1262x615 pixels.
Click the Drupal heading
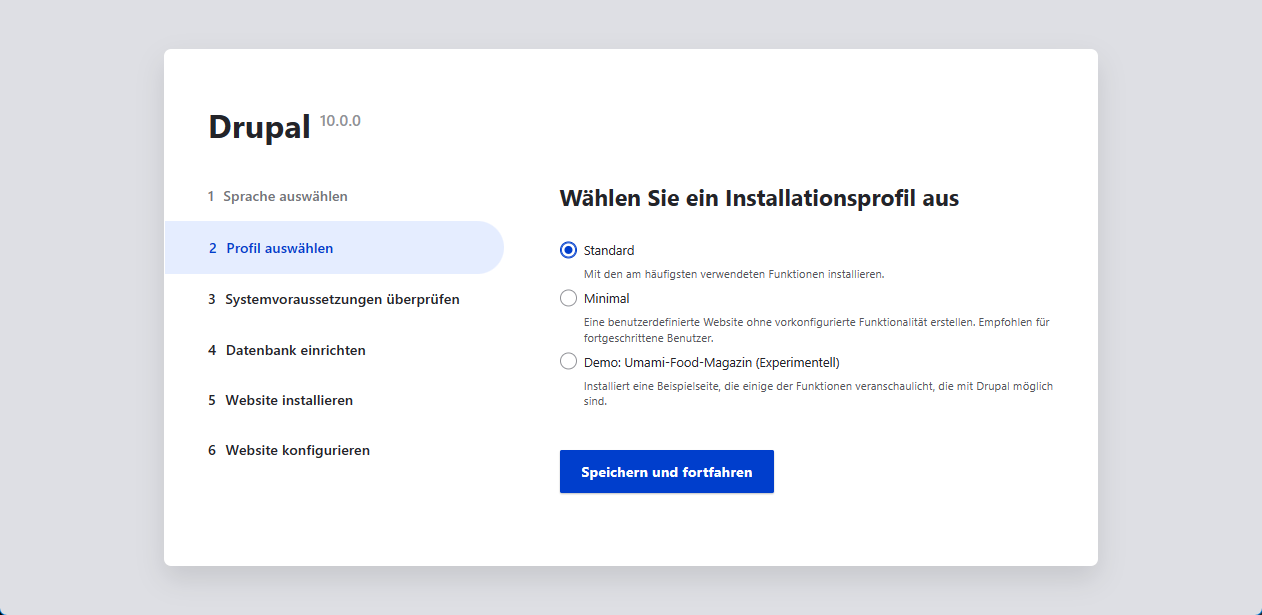coord(260,127)
